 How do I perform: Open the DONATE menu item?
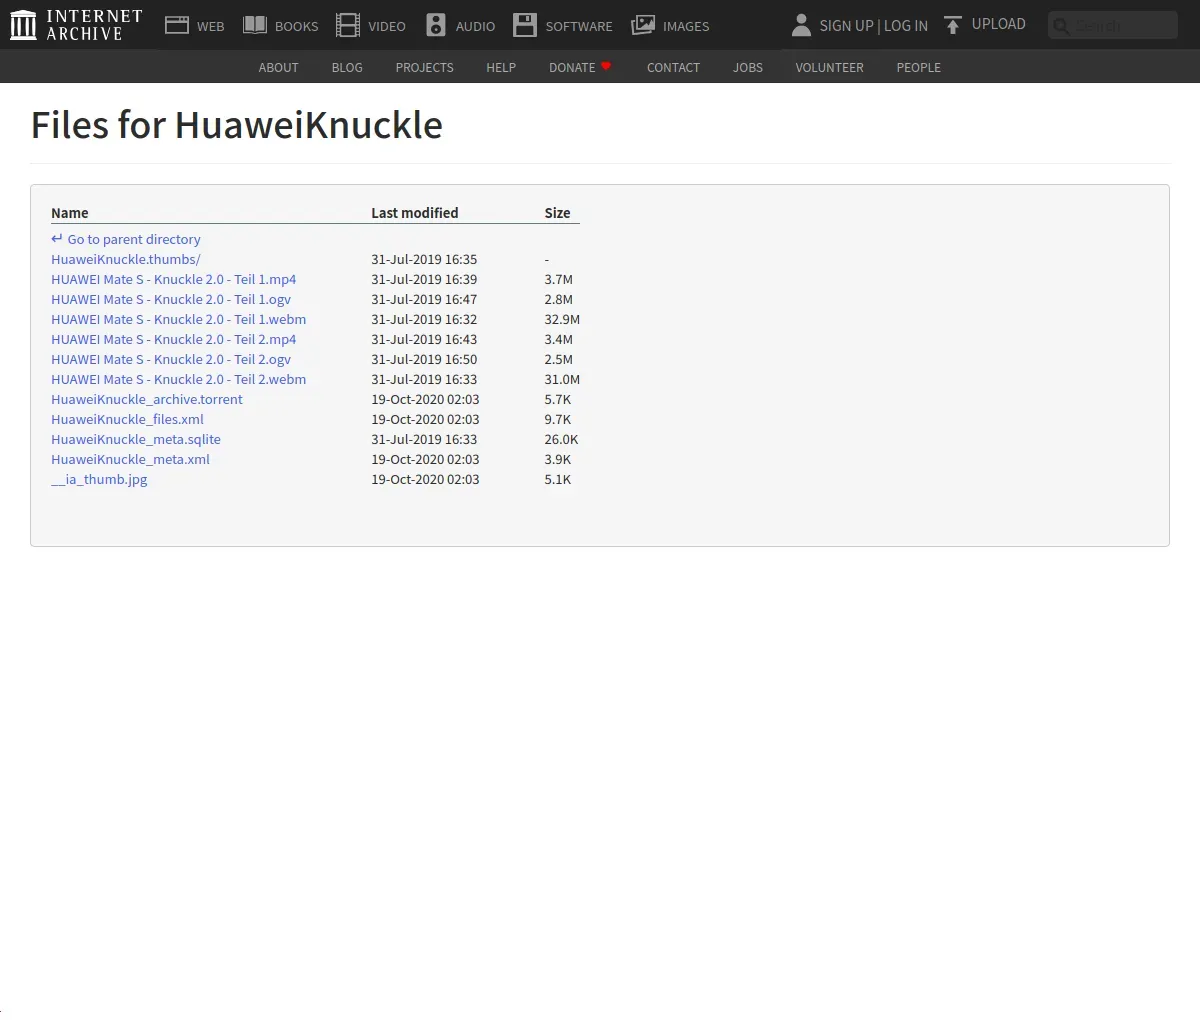572,67
